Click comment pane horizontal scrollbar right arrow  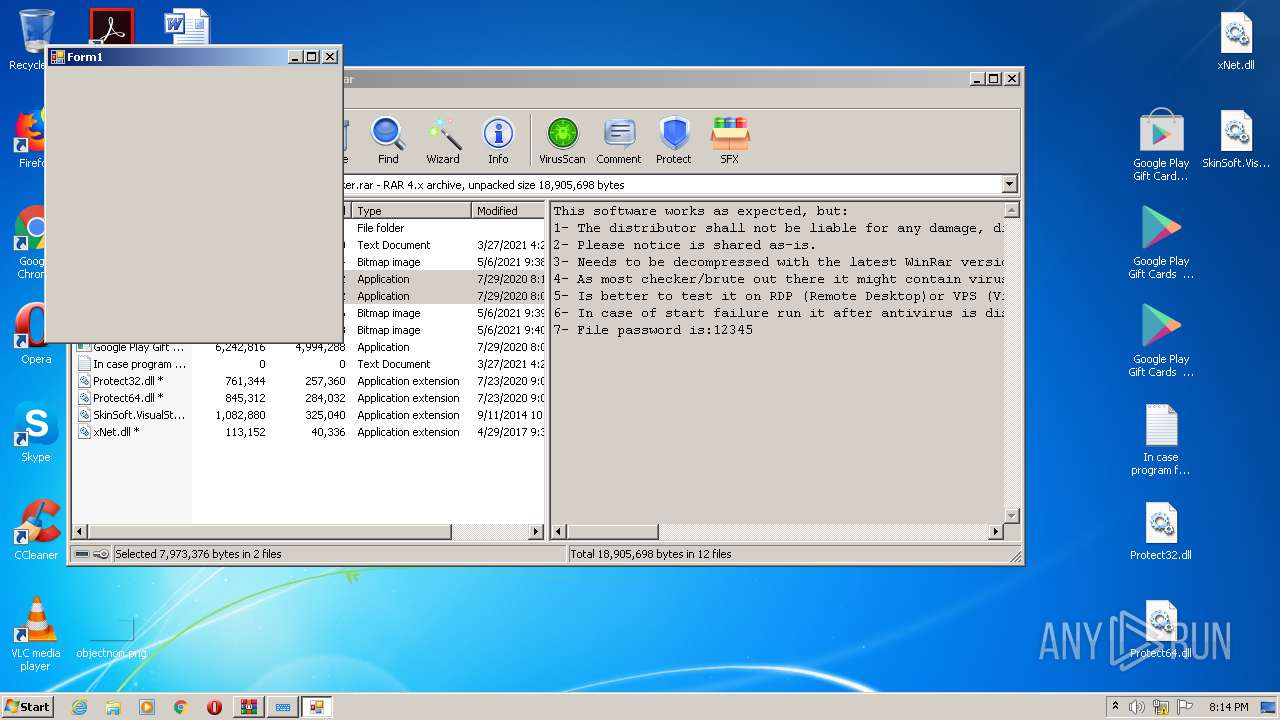tap(995, 532)
